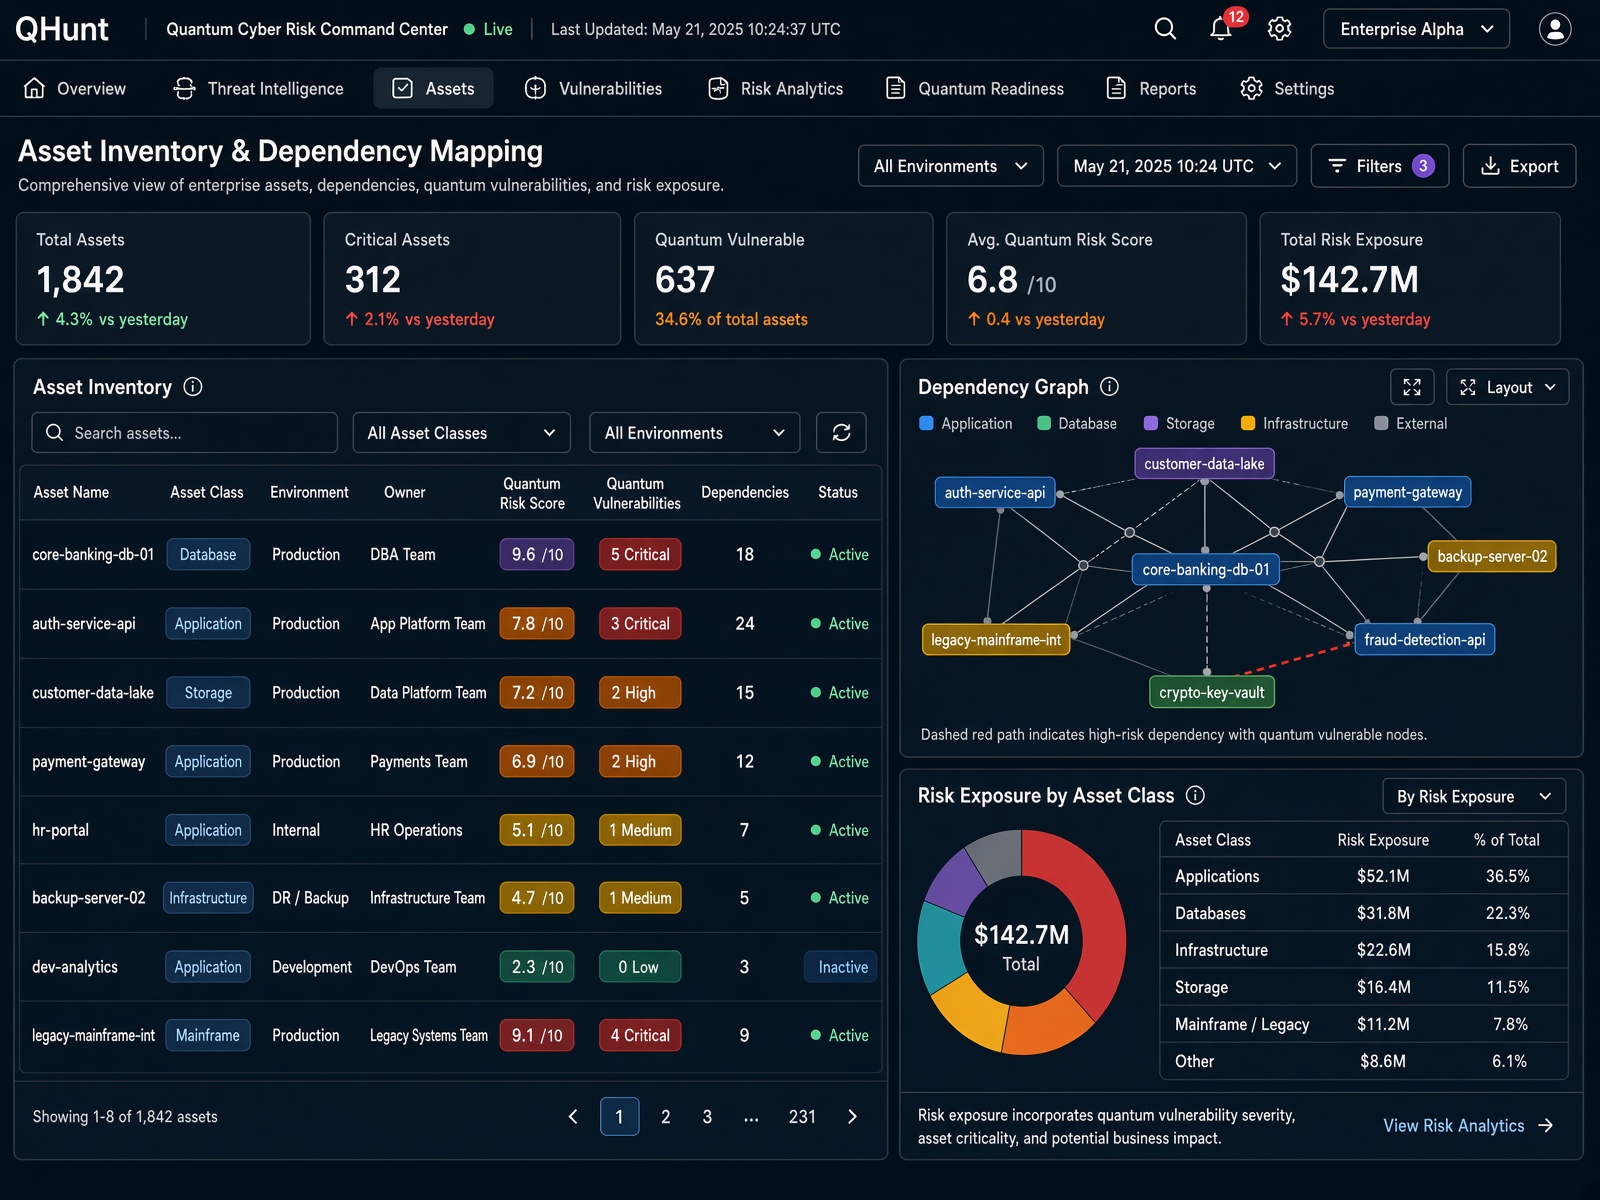
Task: Open the By Risk Exposure dropdown
Action: tap(1474, 796)
